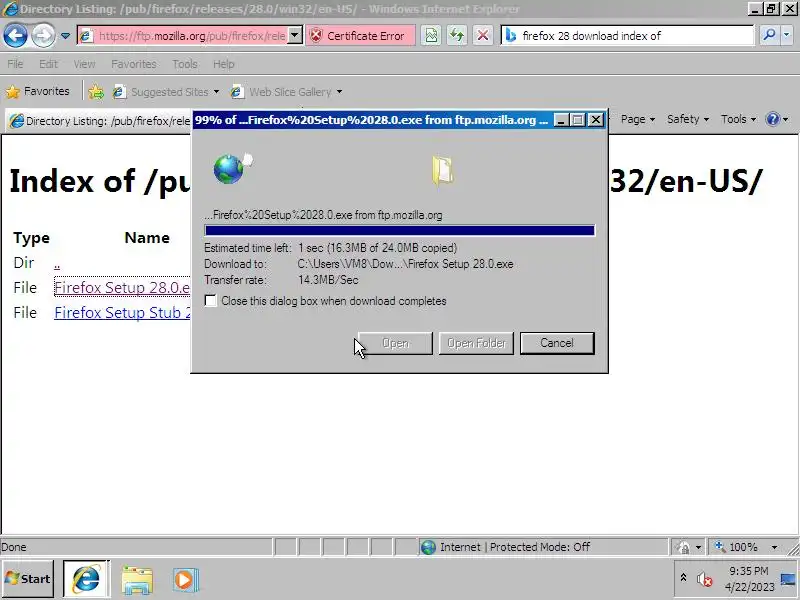
Task: Open Windows Media Player from taskbar
Action: pos(185,580)
